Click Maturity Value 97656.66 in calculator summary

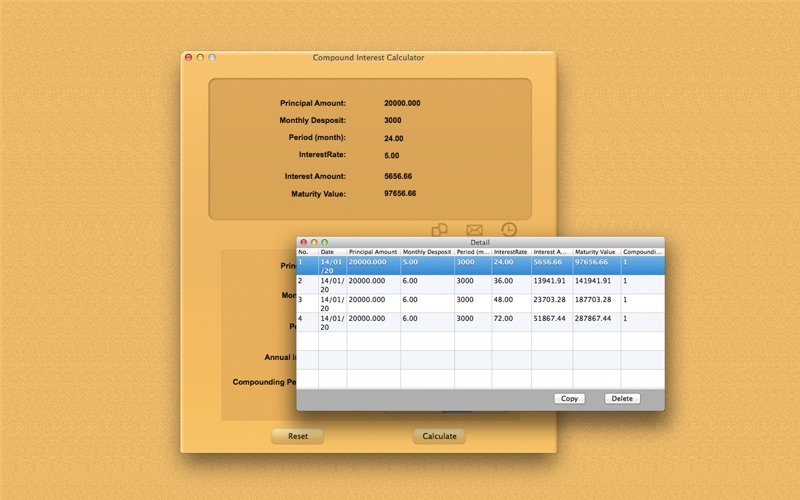(x=400, y=193)
